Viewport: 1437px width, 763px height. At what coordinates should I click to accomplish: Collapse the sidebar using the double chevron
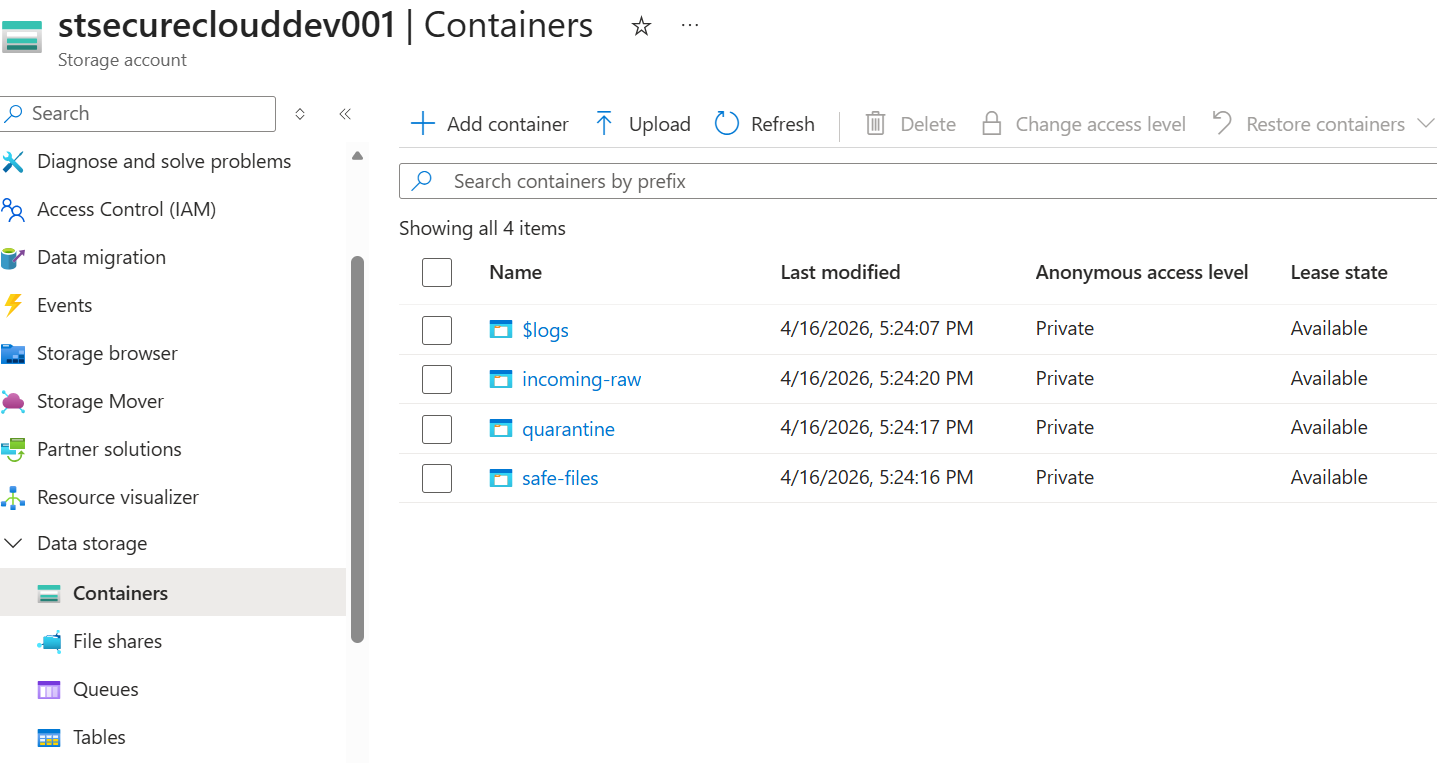coord(345,114)
